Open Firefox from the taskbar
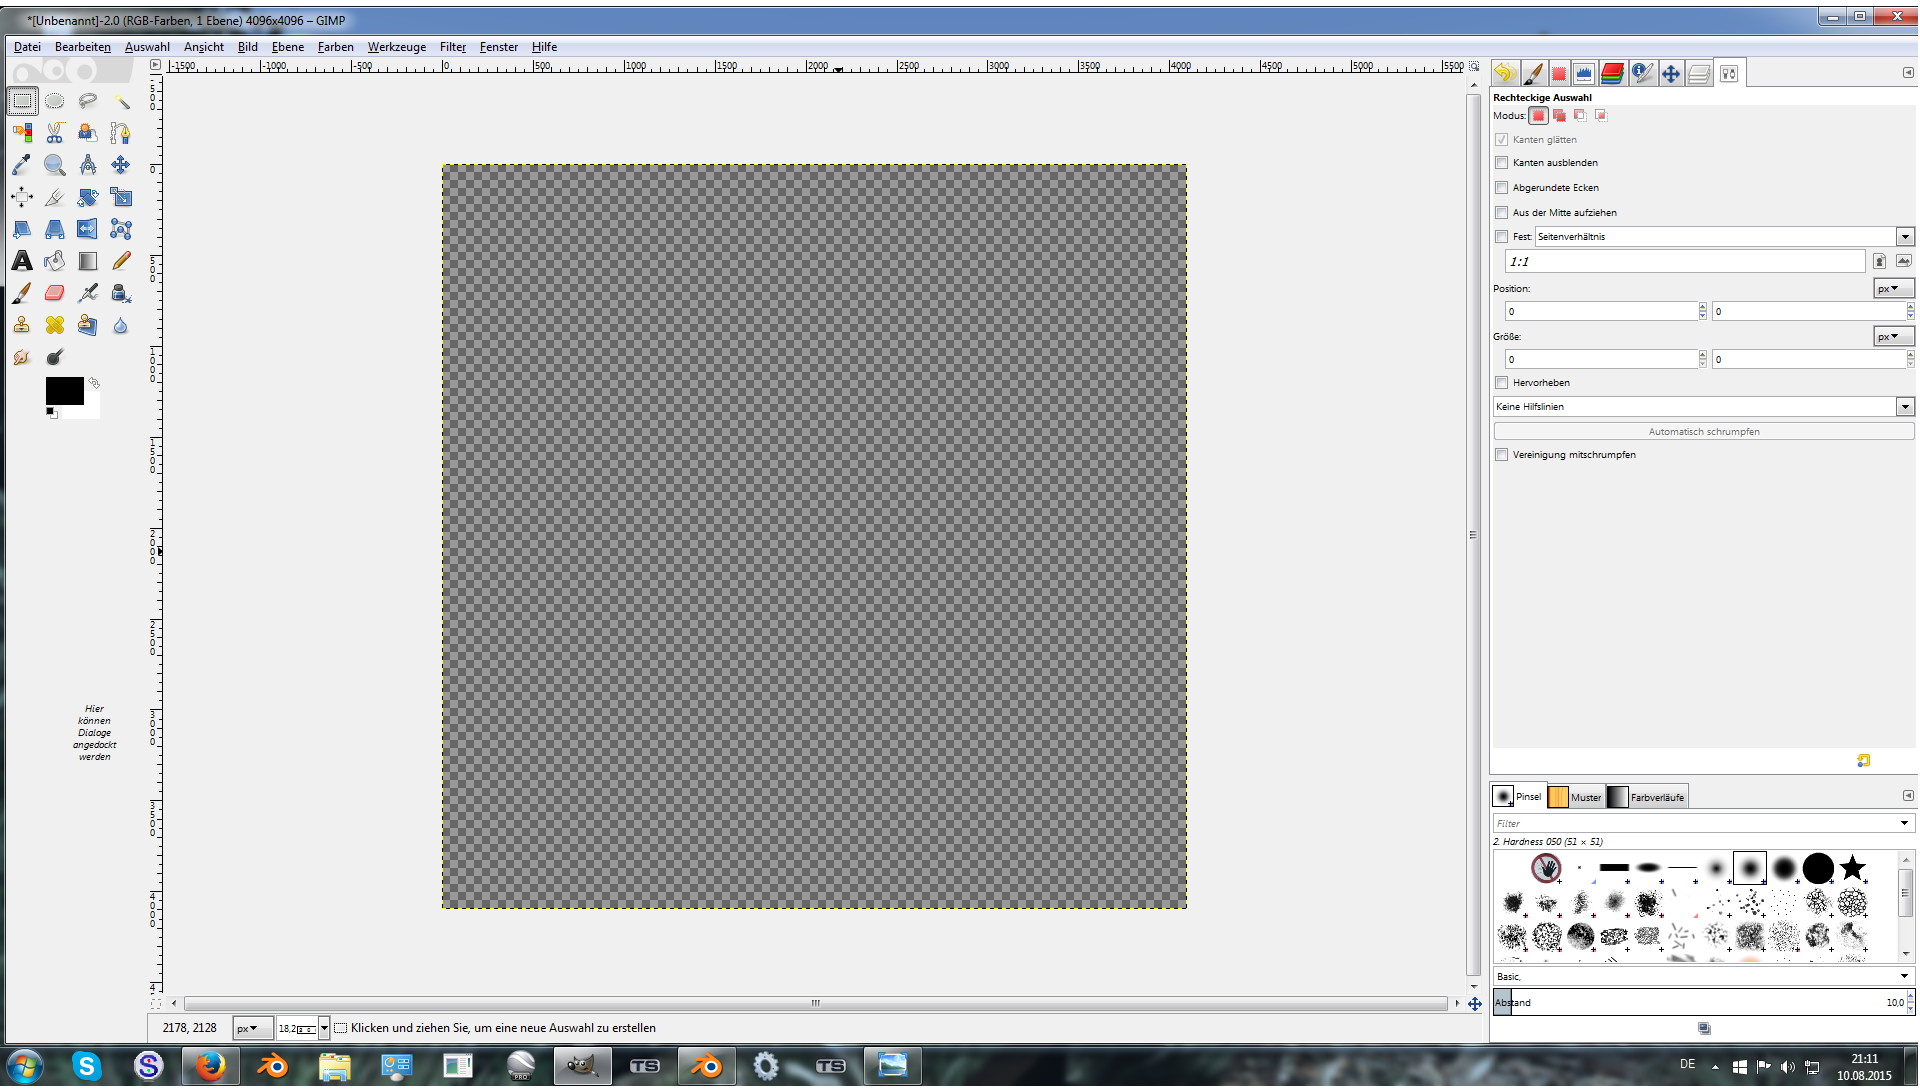This screenshot has width=1920, height=1090. click(x=210, y=1066)
